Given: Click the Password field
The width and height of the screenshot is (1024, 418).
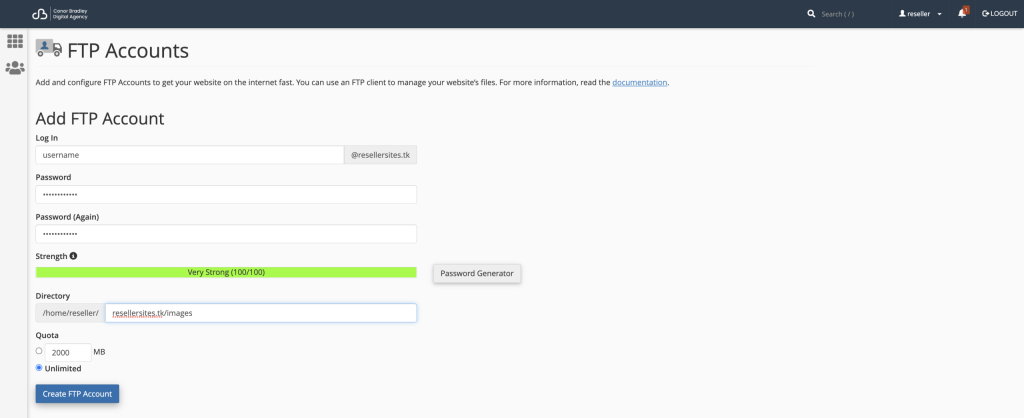Looking at the screenshot, I should tap(226, 195).
